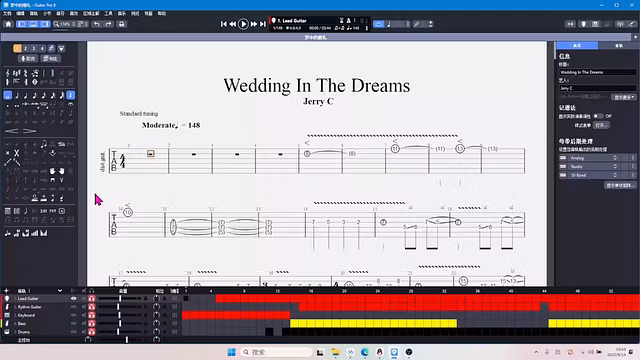Image resolution: width=640 pixels, height=360 pixels.
Task: Apply crescendo hairpin
Action: click(11, 131)
